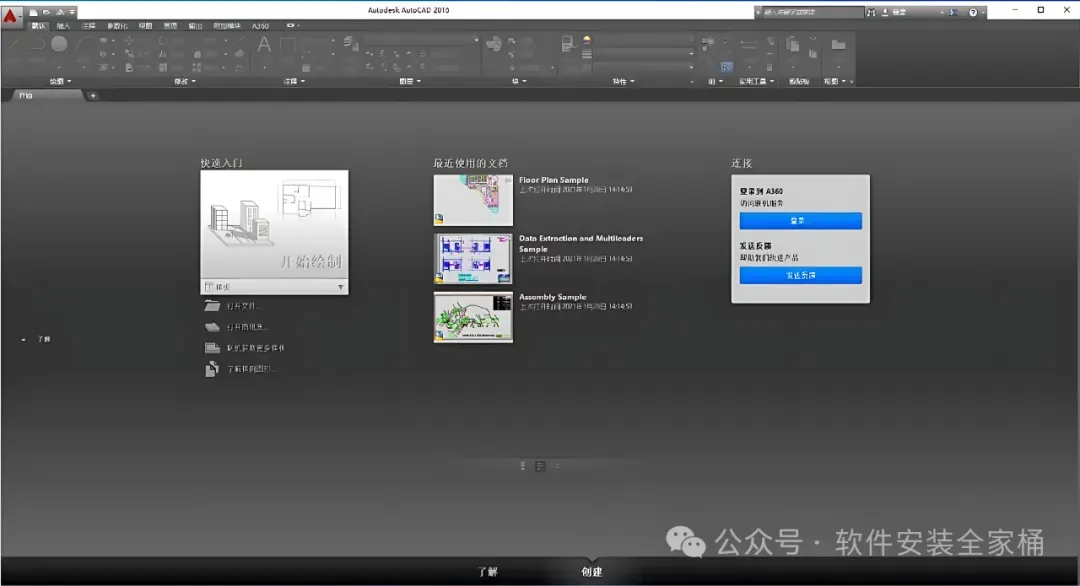The width and height of the screenshot is (1080, 586).
Task: Click the Group icon in the ribbon
Action: pyautogui.click(x=708, y=43)
